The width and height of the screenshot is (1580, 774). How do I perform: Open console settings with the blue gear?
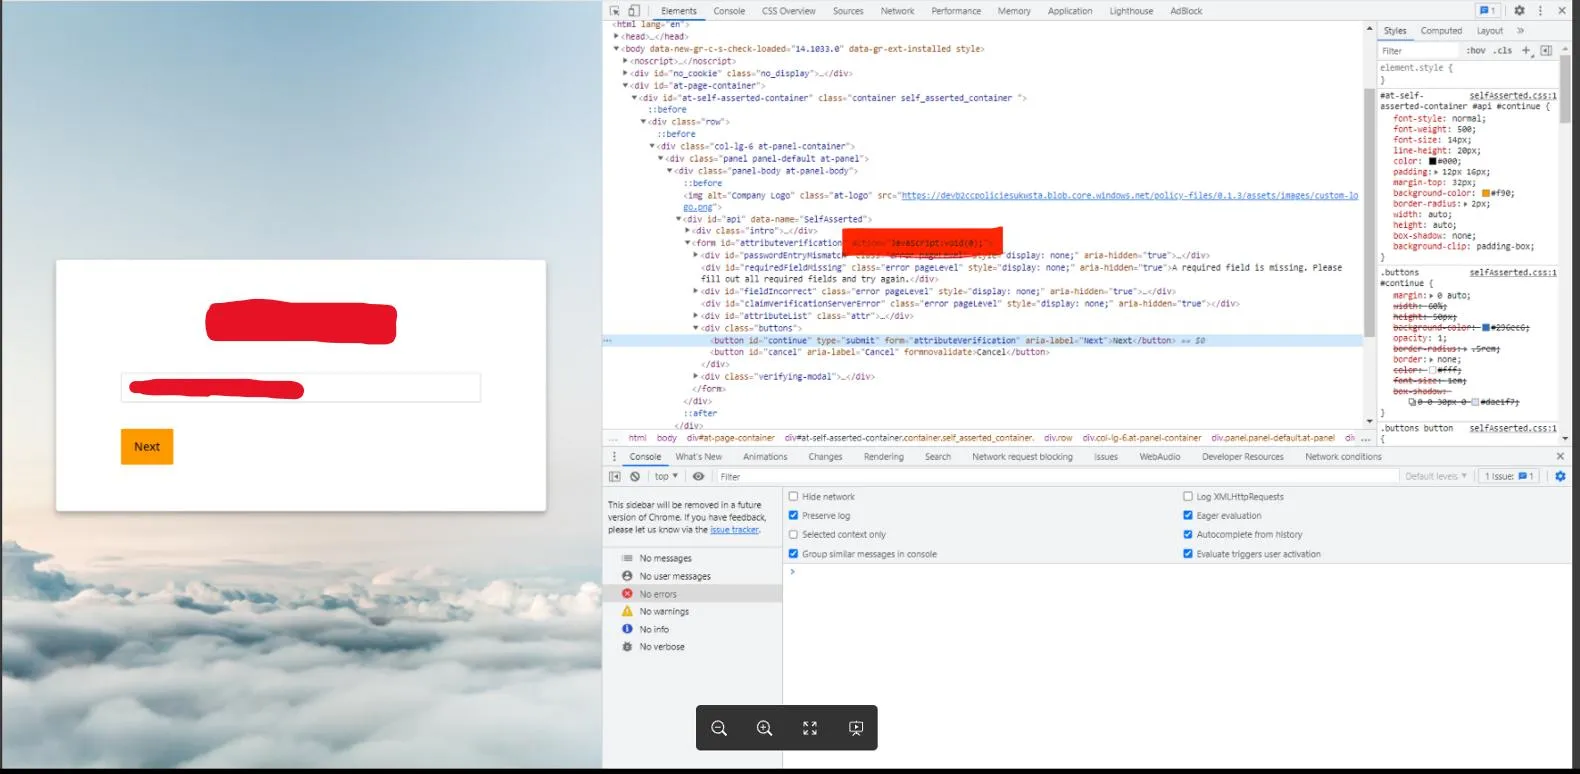pos(1560,476)
